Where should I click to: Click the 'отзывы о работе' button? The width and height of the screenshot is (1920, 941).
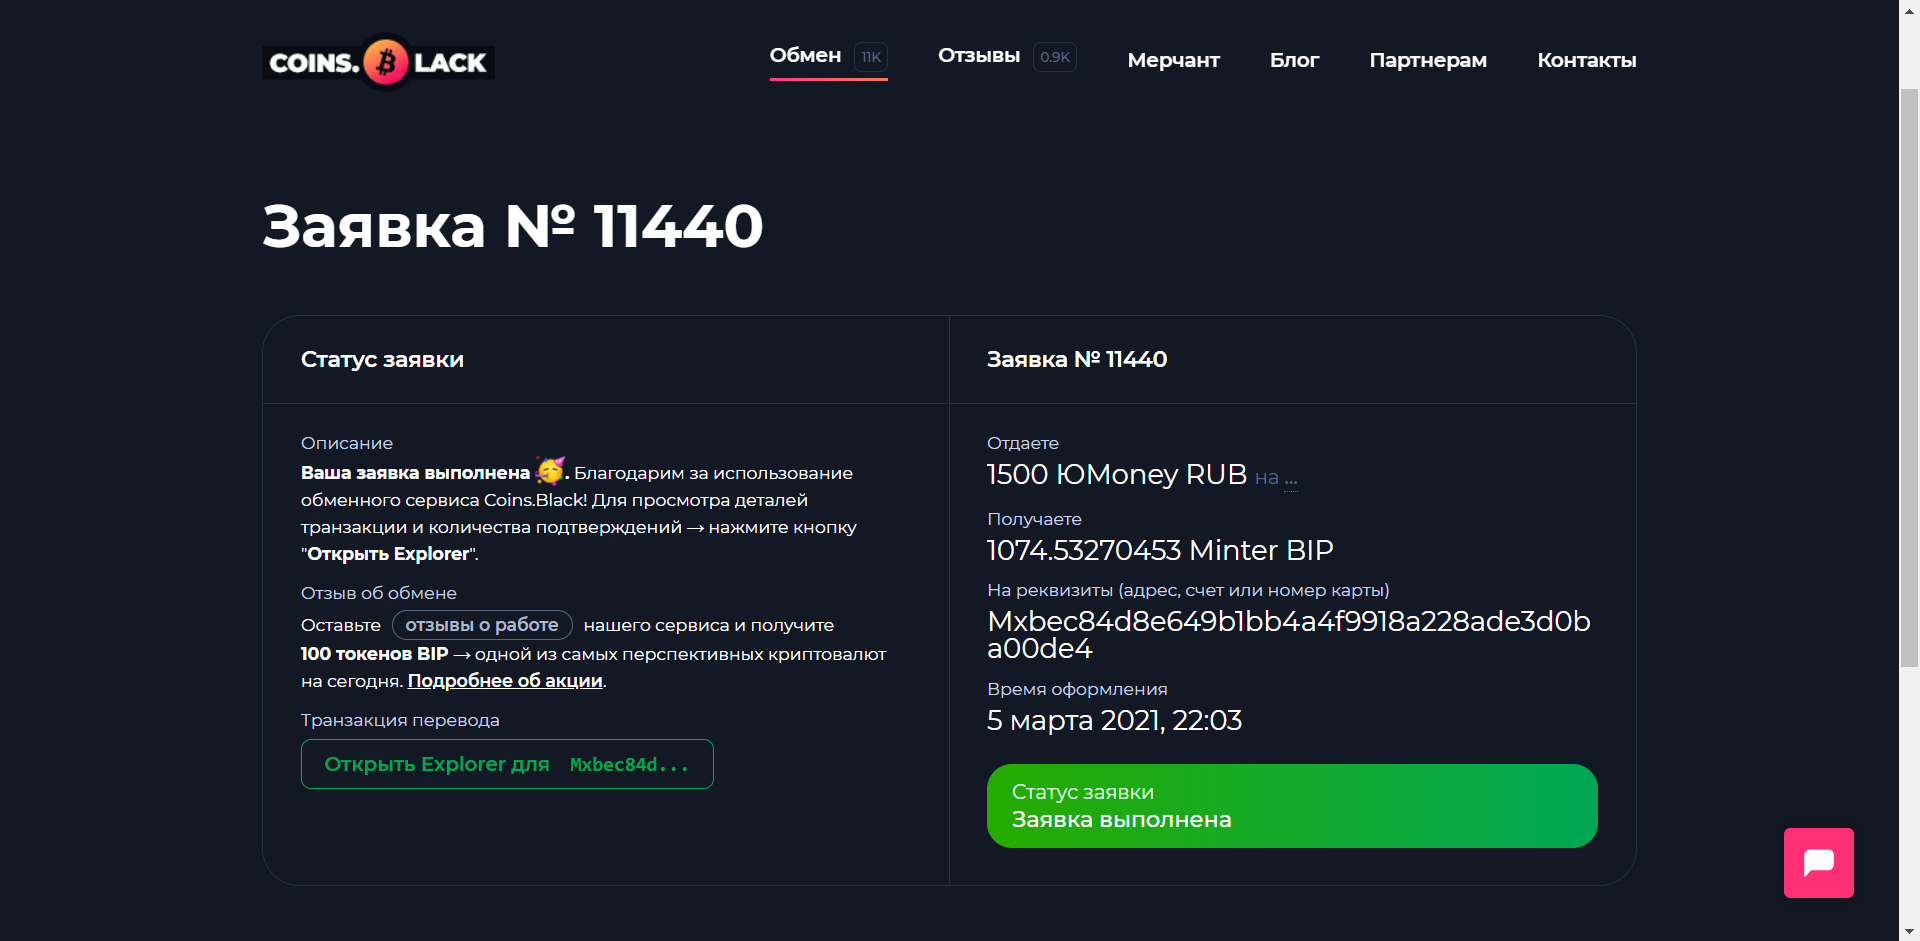482,625
